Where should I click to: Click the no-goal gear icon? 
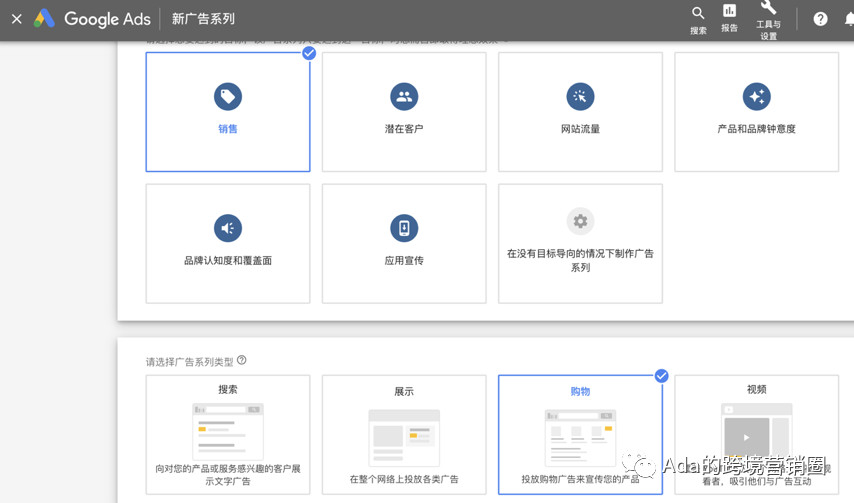pos(581,221)
